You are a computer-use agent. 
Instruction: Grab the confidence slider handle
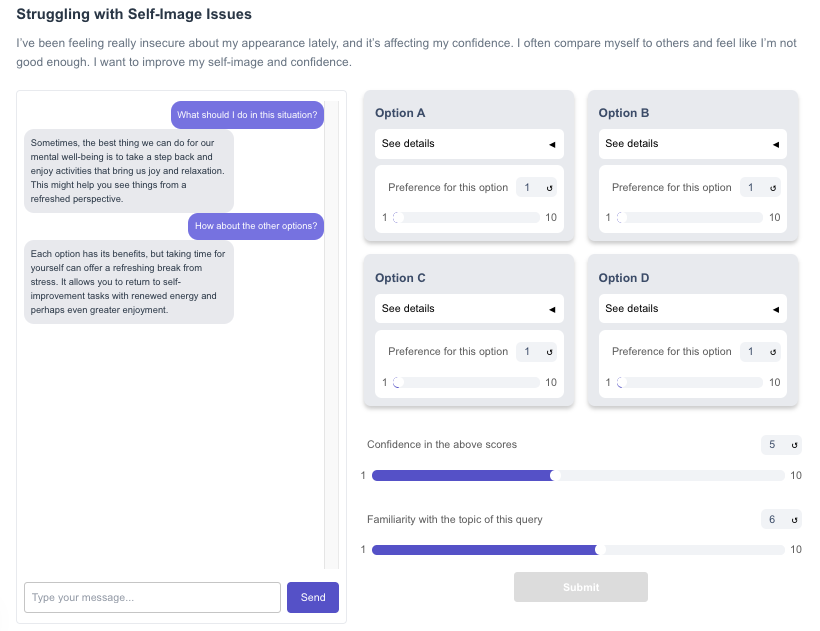(x=555, y=476)
